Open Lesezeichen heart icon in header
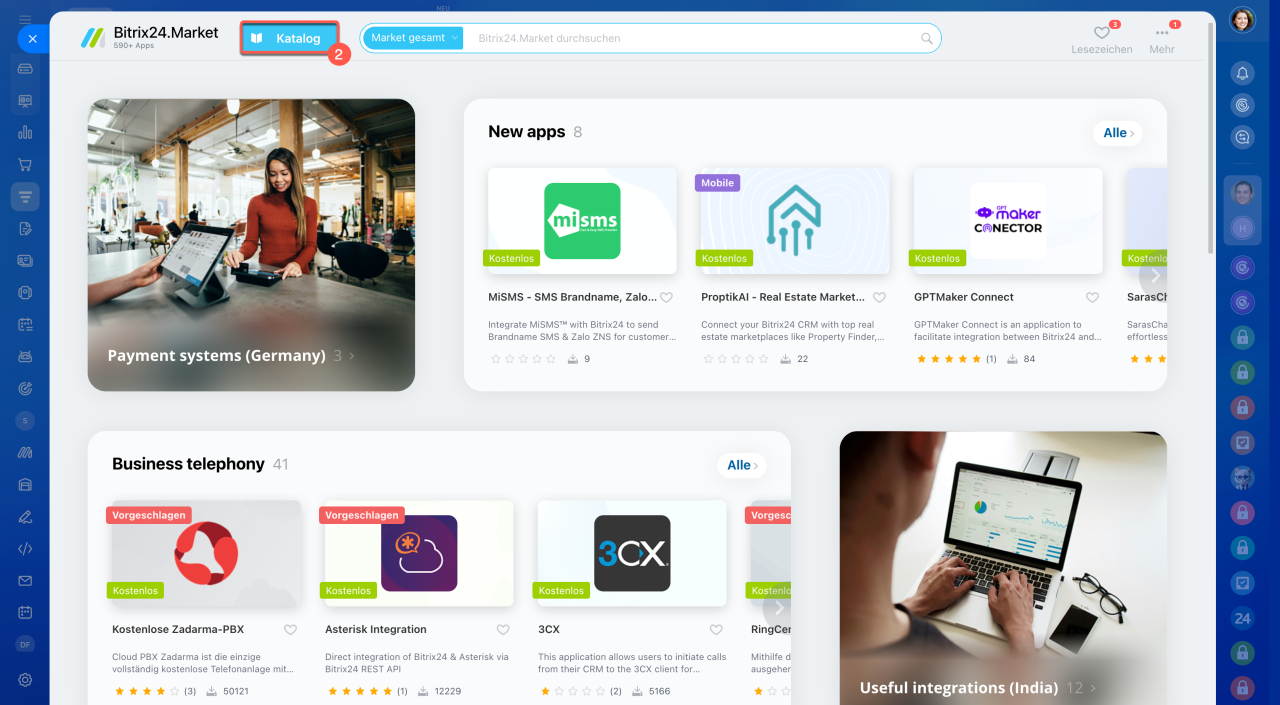 [x=1102, y=33]
